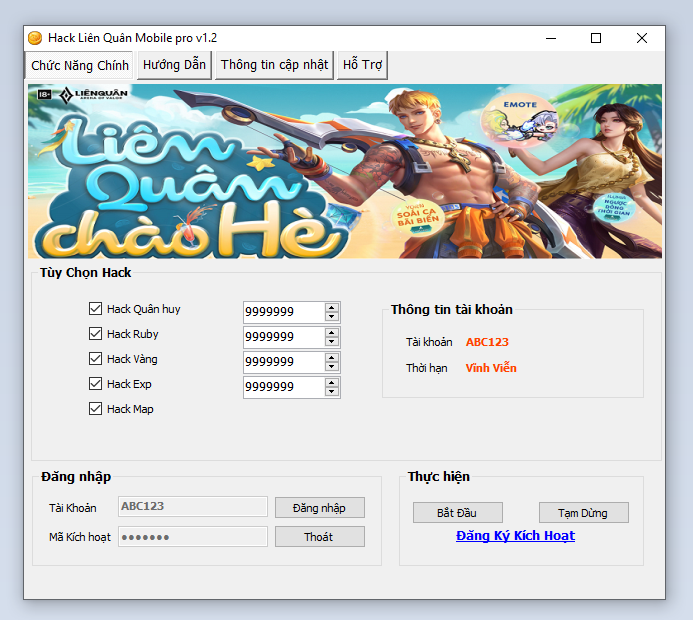
Task: Switch to the Hướng Dẫn tab
Action: pyautogui.click(x=174, y=65)
